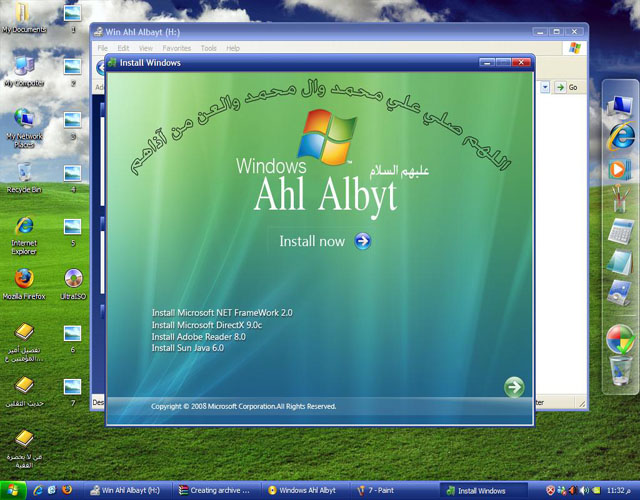Open the Favorites menu in Win Ahl Albayt window

click(176, 48)
